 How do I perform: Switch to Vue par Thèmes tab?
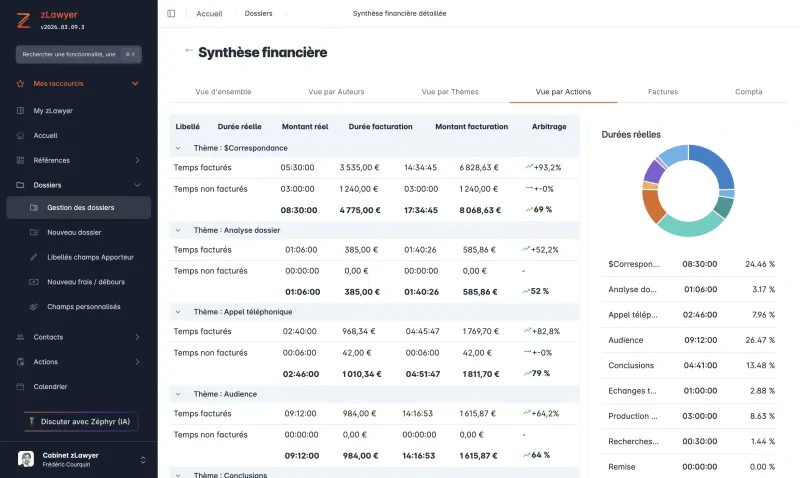coord(450,92)
